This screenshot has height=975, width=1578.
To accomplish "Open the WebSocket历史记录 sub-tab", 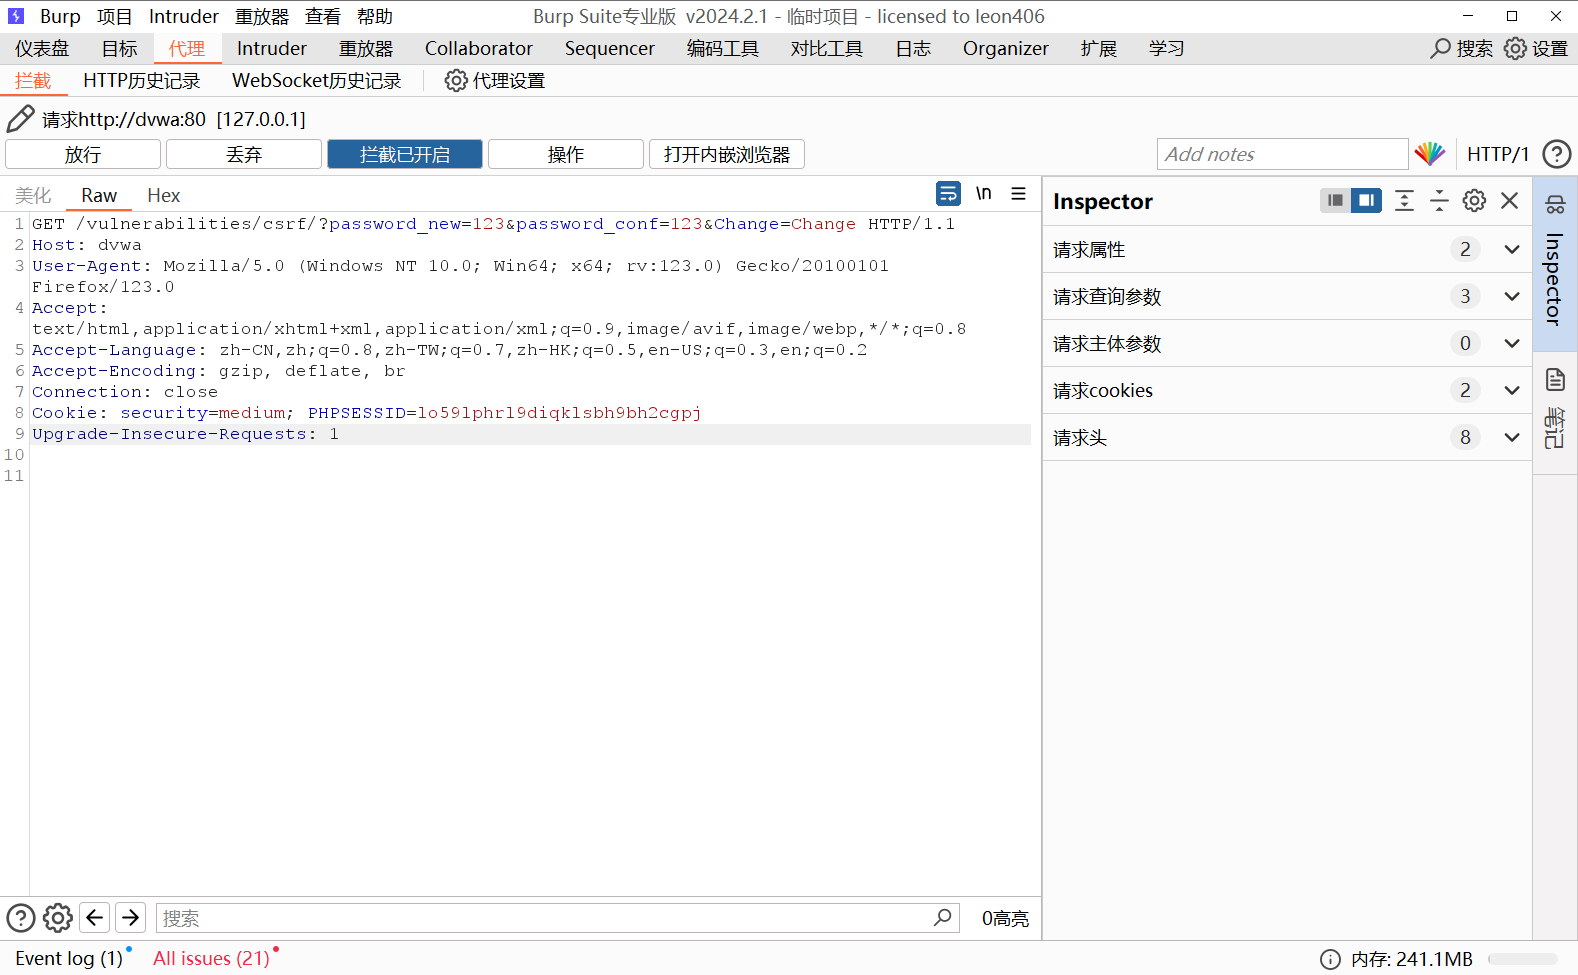I will (x=317, y=81).
